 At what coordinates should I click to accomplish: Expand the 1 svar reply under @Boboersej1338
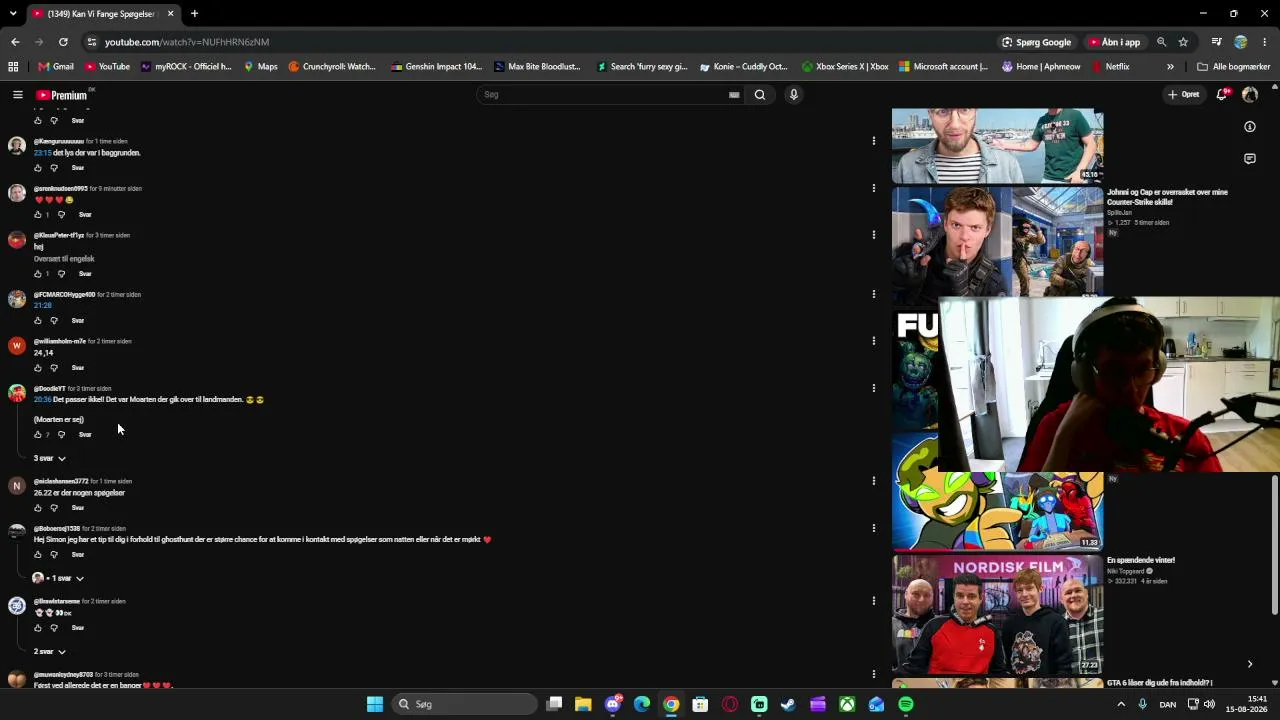point(58,578)
